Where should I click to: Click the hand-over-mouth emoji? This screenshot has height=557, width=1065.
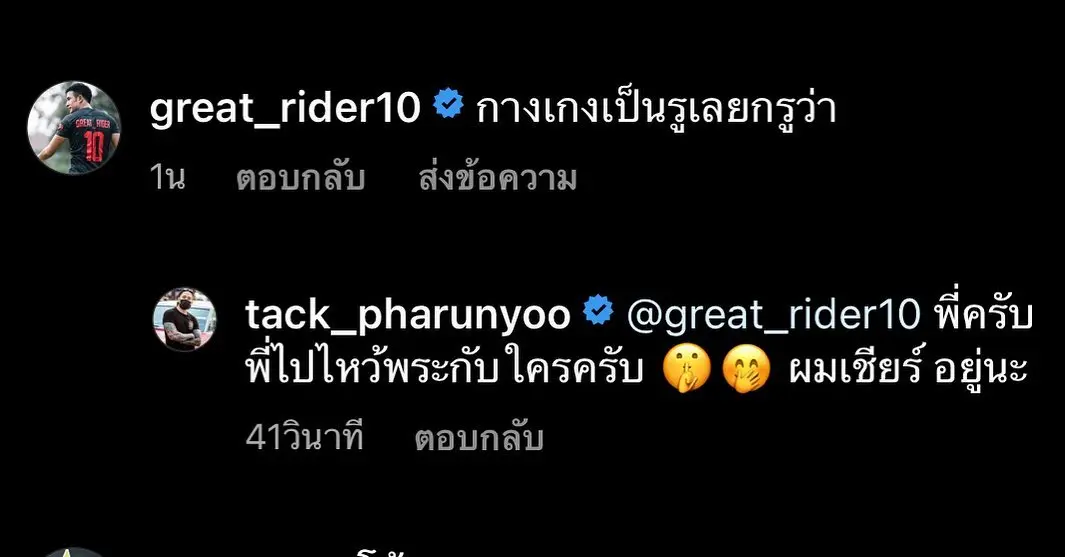pos(746,370)
